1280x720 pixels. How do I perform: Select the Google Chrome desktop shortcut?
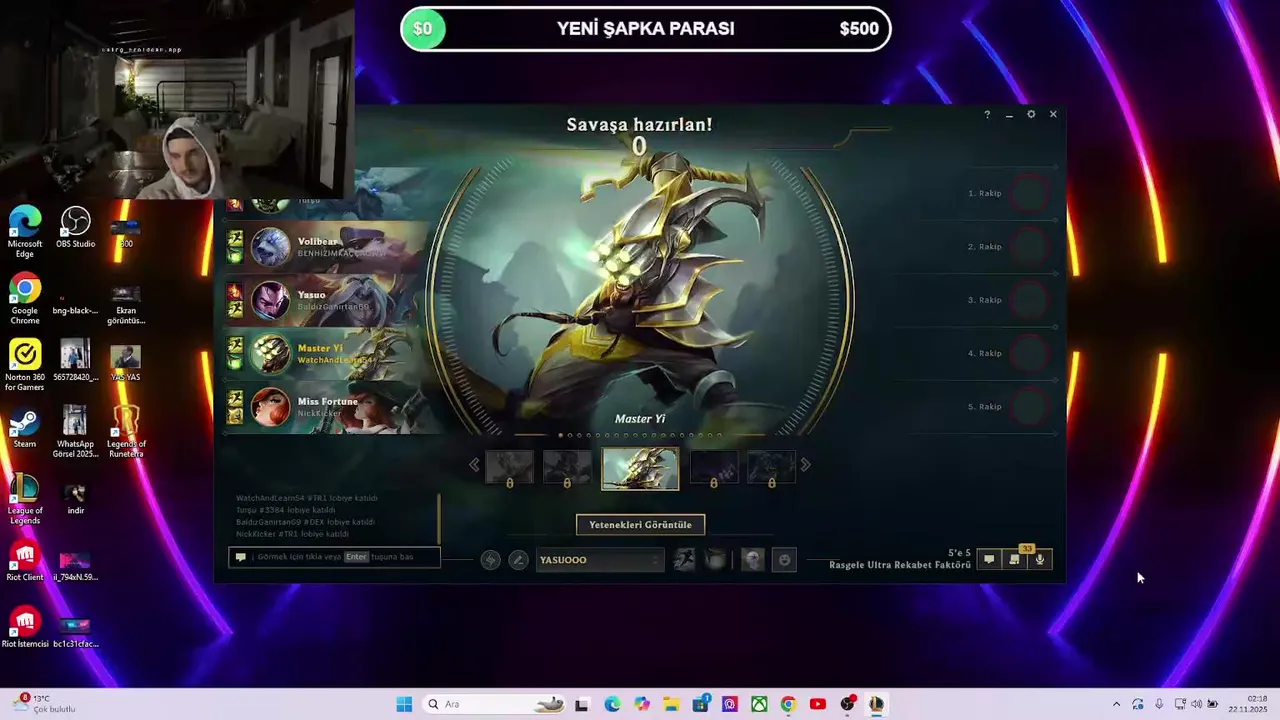point(25,298)
